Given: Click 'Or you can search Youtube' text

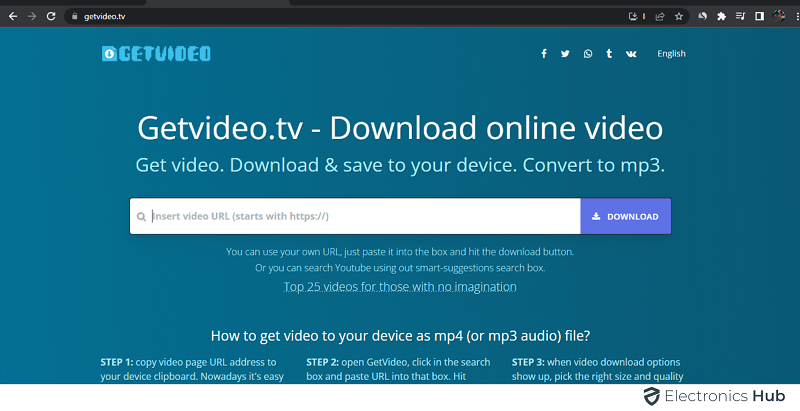Looking at the screenshot, I should click(400, 268).
